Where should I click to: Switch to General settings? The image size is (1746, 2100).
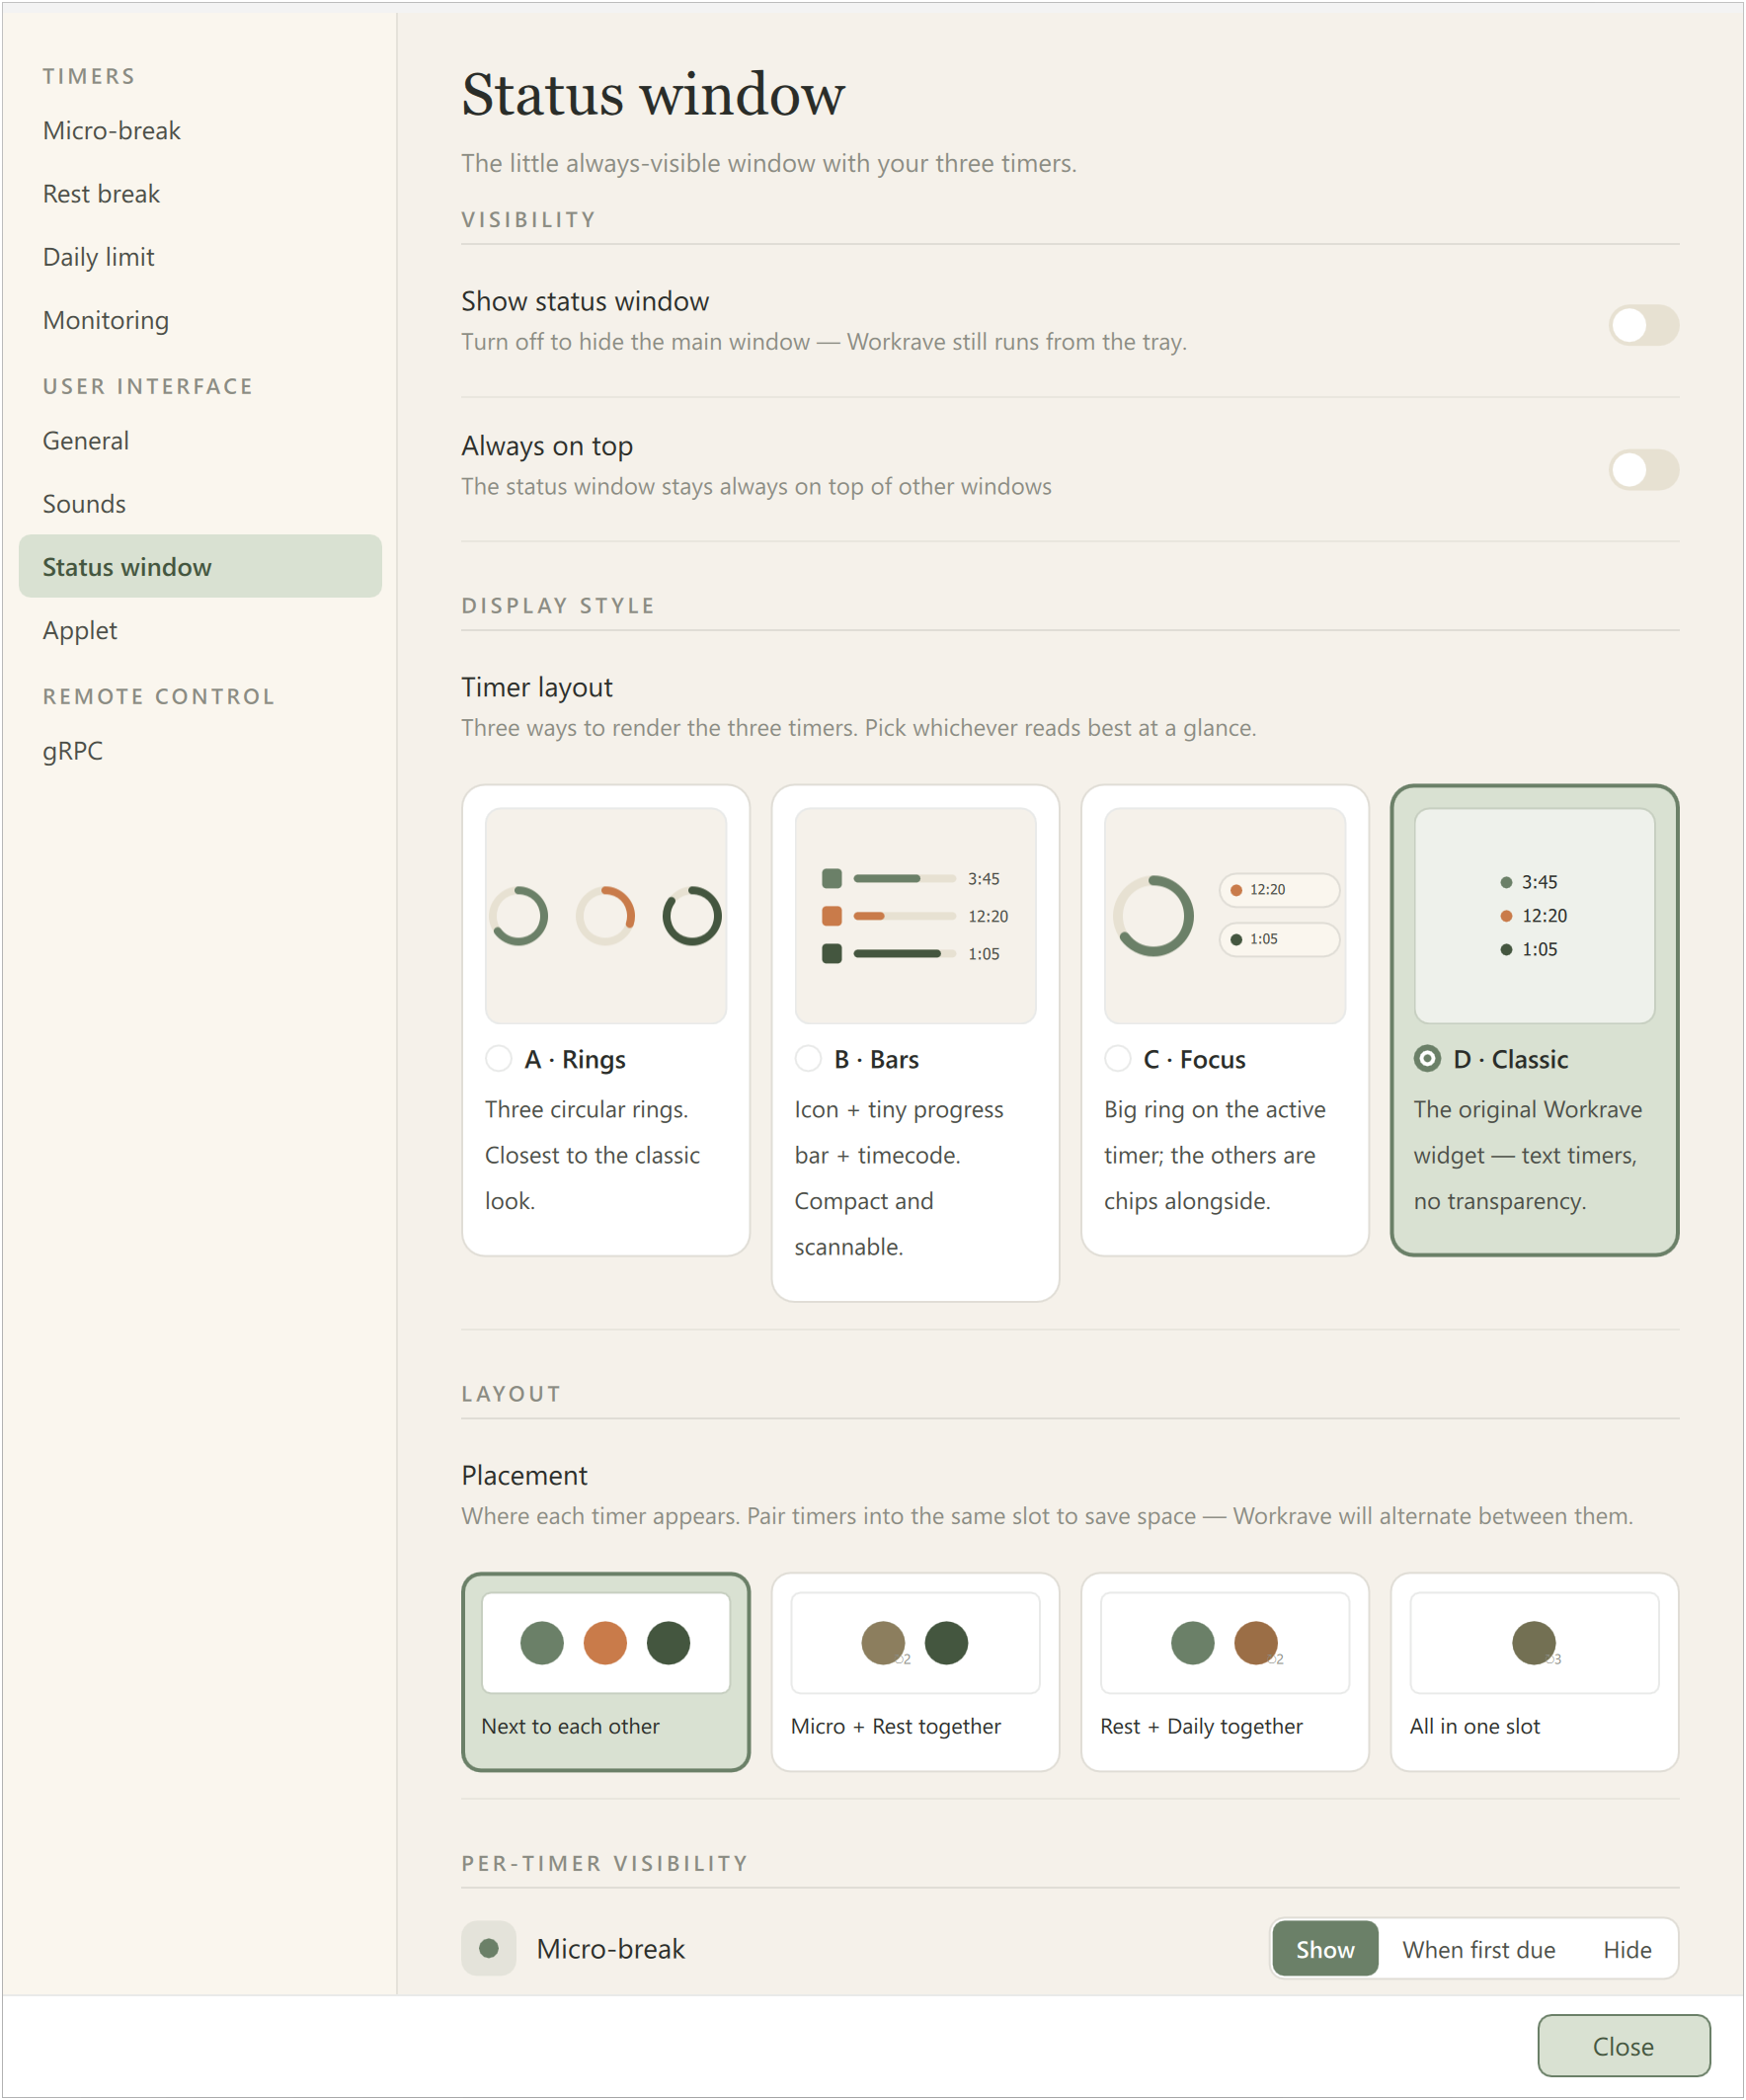pos(200,441)
